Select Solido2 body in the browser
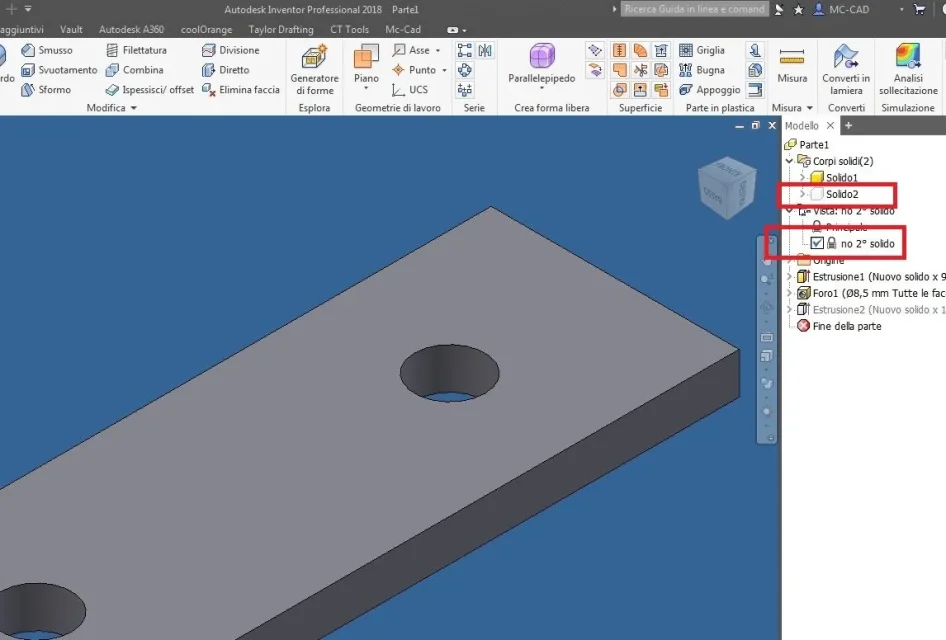Image resolution: width=946 pixels, height=640 pixels. pos(842,194)
